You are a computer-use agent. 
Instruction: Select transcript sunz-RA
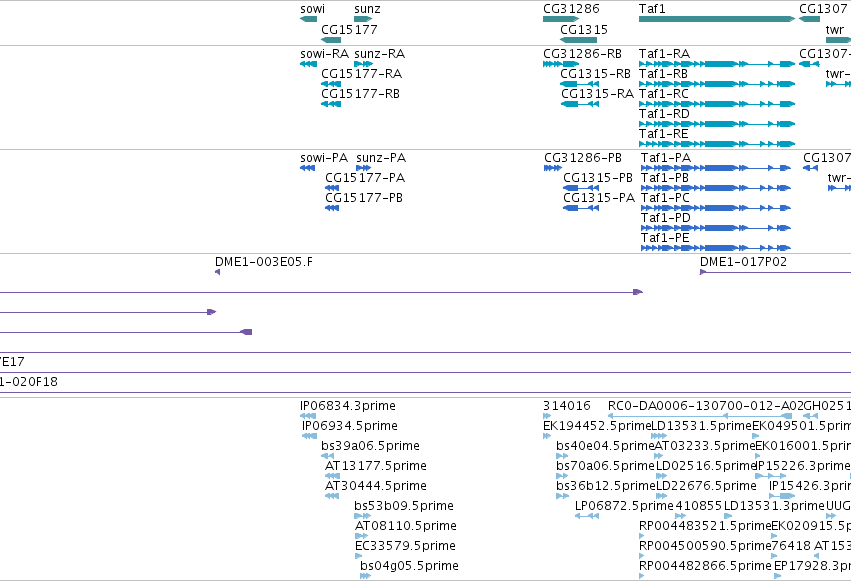tap(363, 64)
